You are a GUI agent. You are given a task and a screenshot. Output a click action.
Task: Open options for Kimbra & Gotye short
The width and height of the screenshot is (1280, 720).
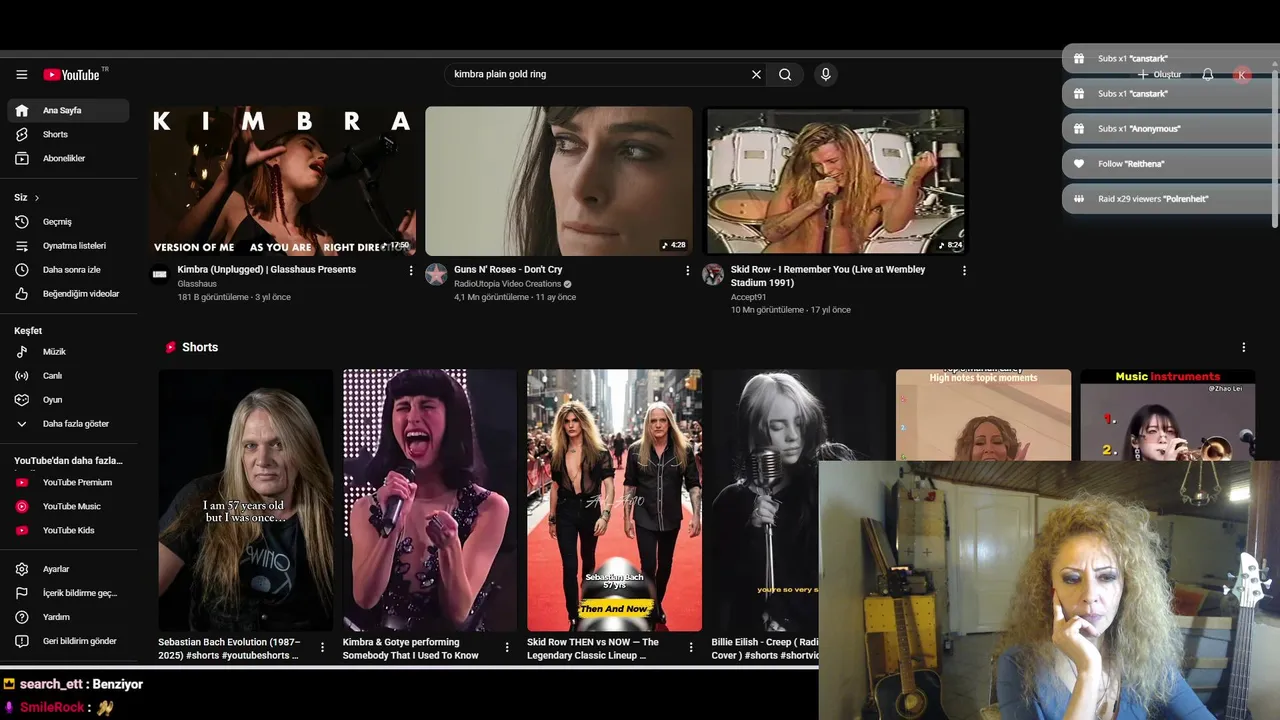507,648
